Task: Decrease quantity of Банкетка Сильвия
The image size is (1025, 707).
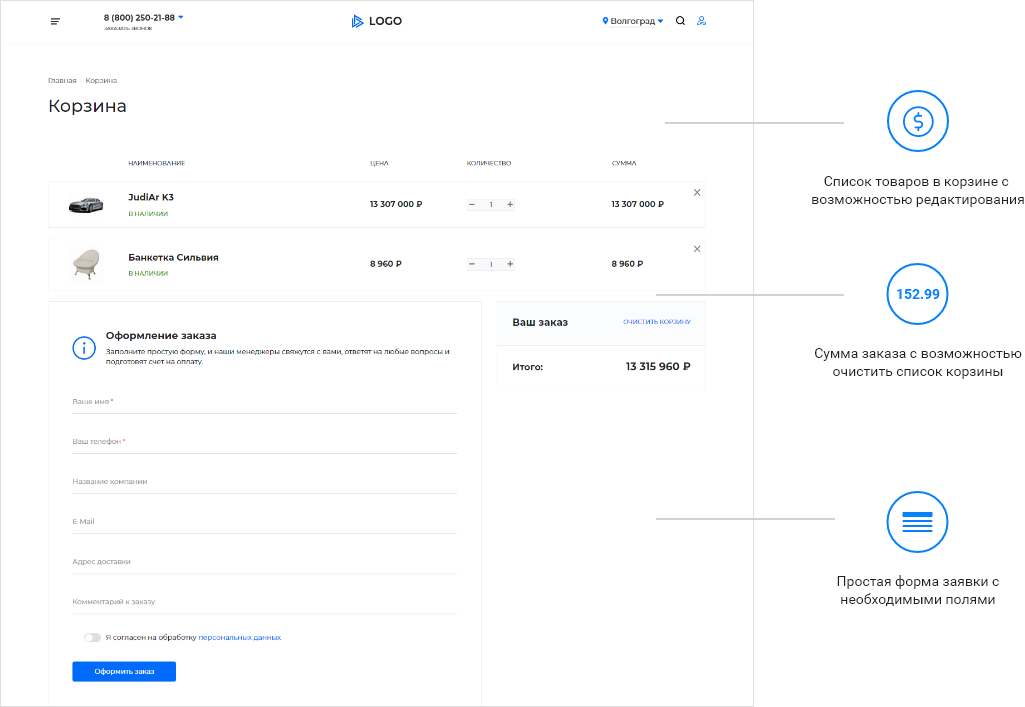Action: (471, 264)
